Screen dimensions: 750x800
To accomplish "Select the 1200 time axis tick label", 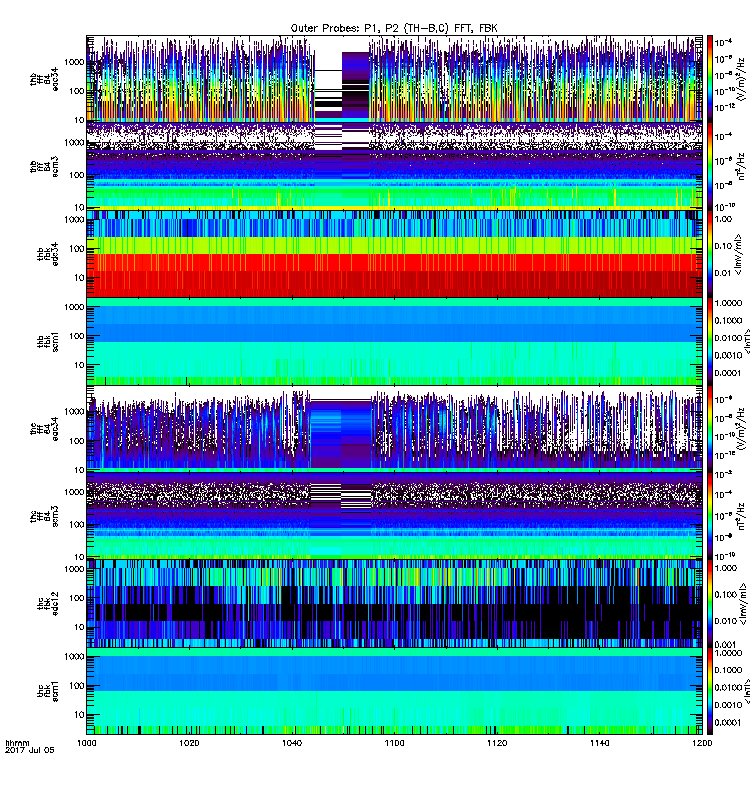I will point(702,743).
